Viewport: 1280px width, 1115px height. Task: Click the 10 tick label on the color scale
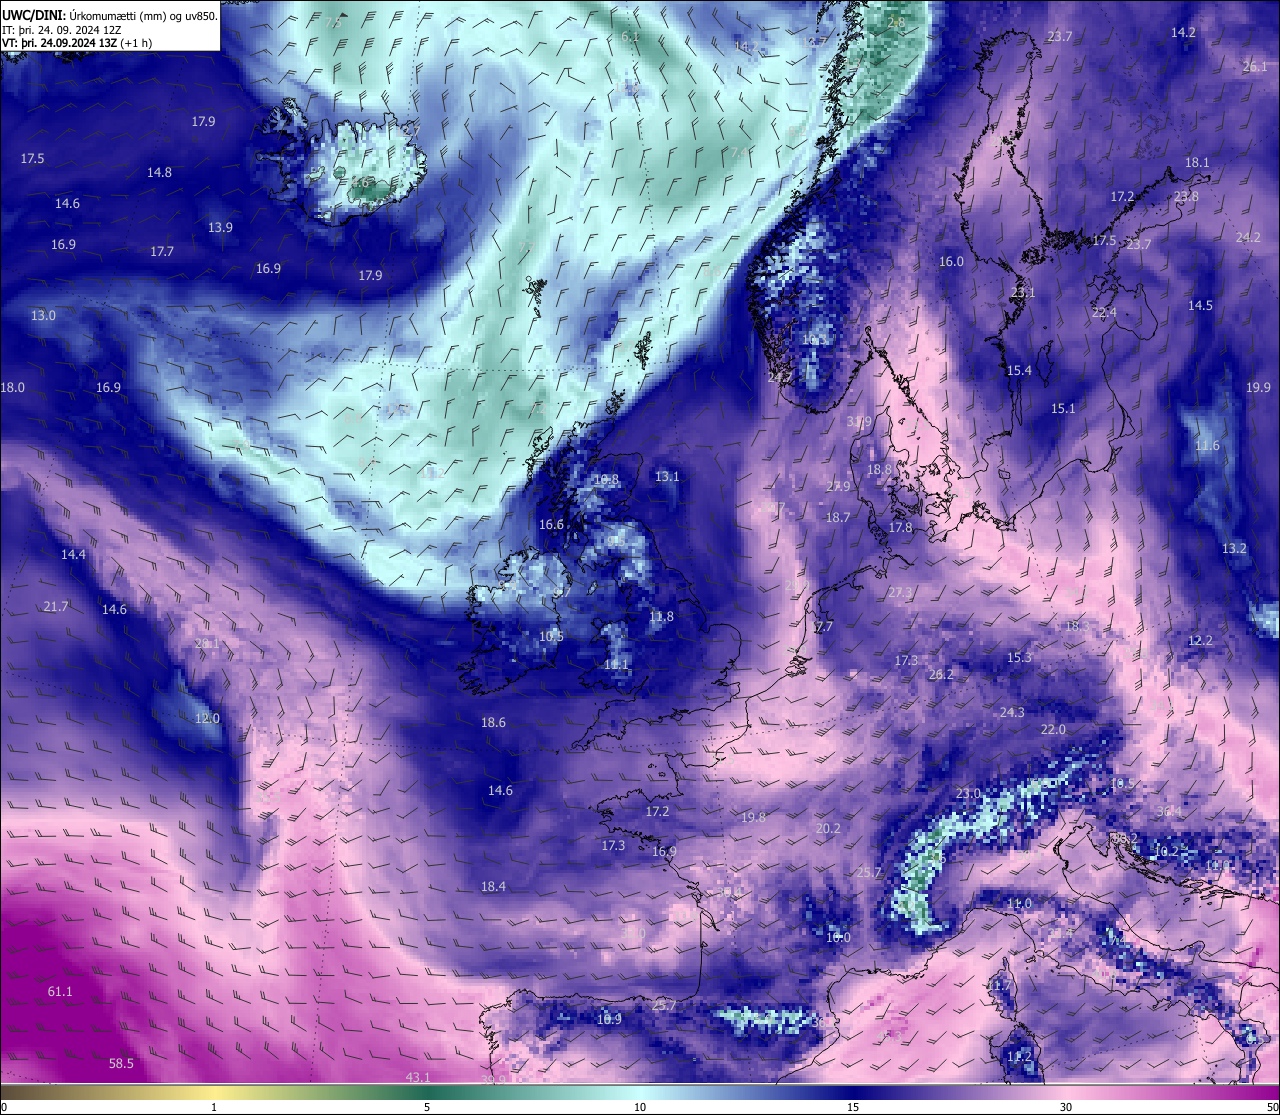640,1107
